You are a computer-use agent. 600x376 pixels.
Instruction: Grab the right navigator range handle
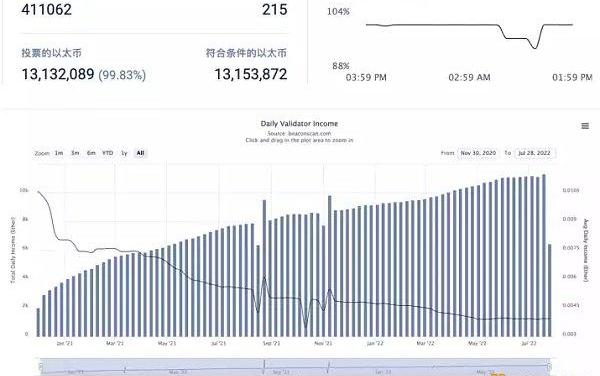tap(549, 366)
